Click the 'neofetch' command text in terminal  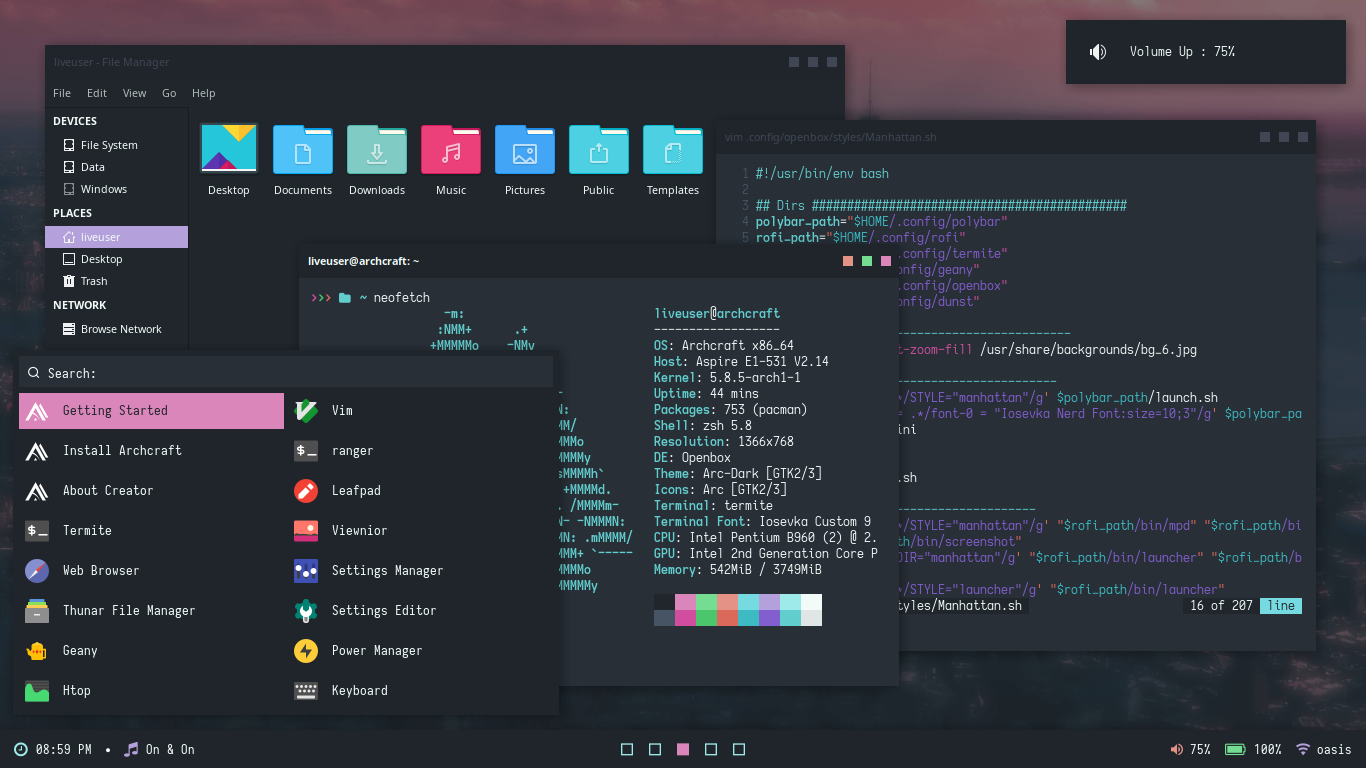coord(401,297)
